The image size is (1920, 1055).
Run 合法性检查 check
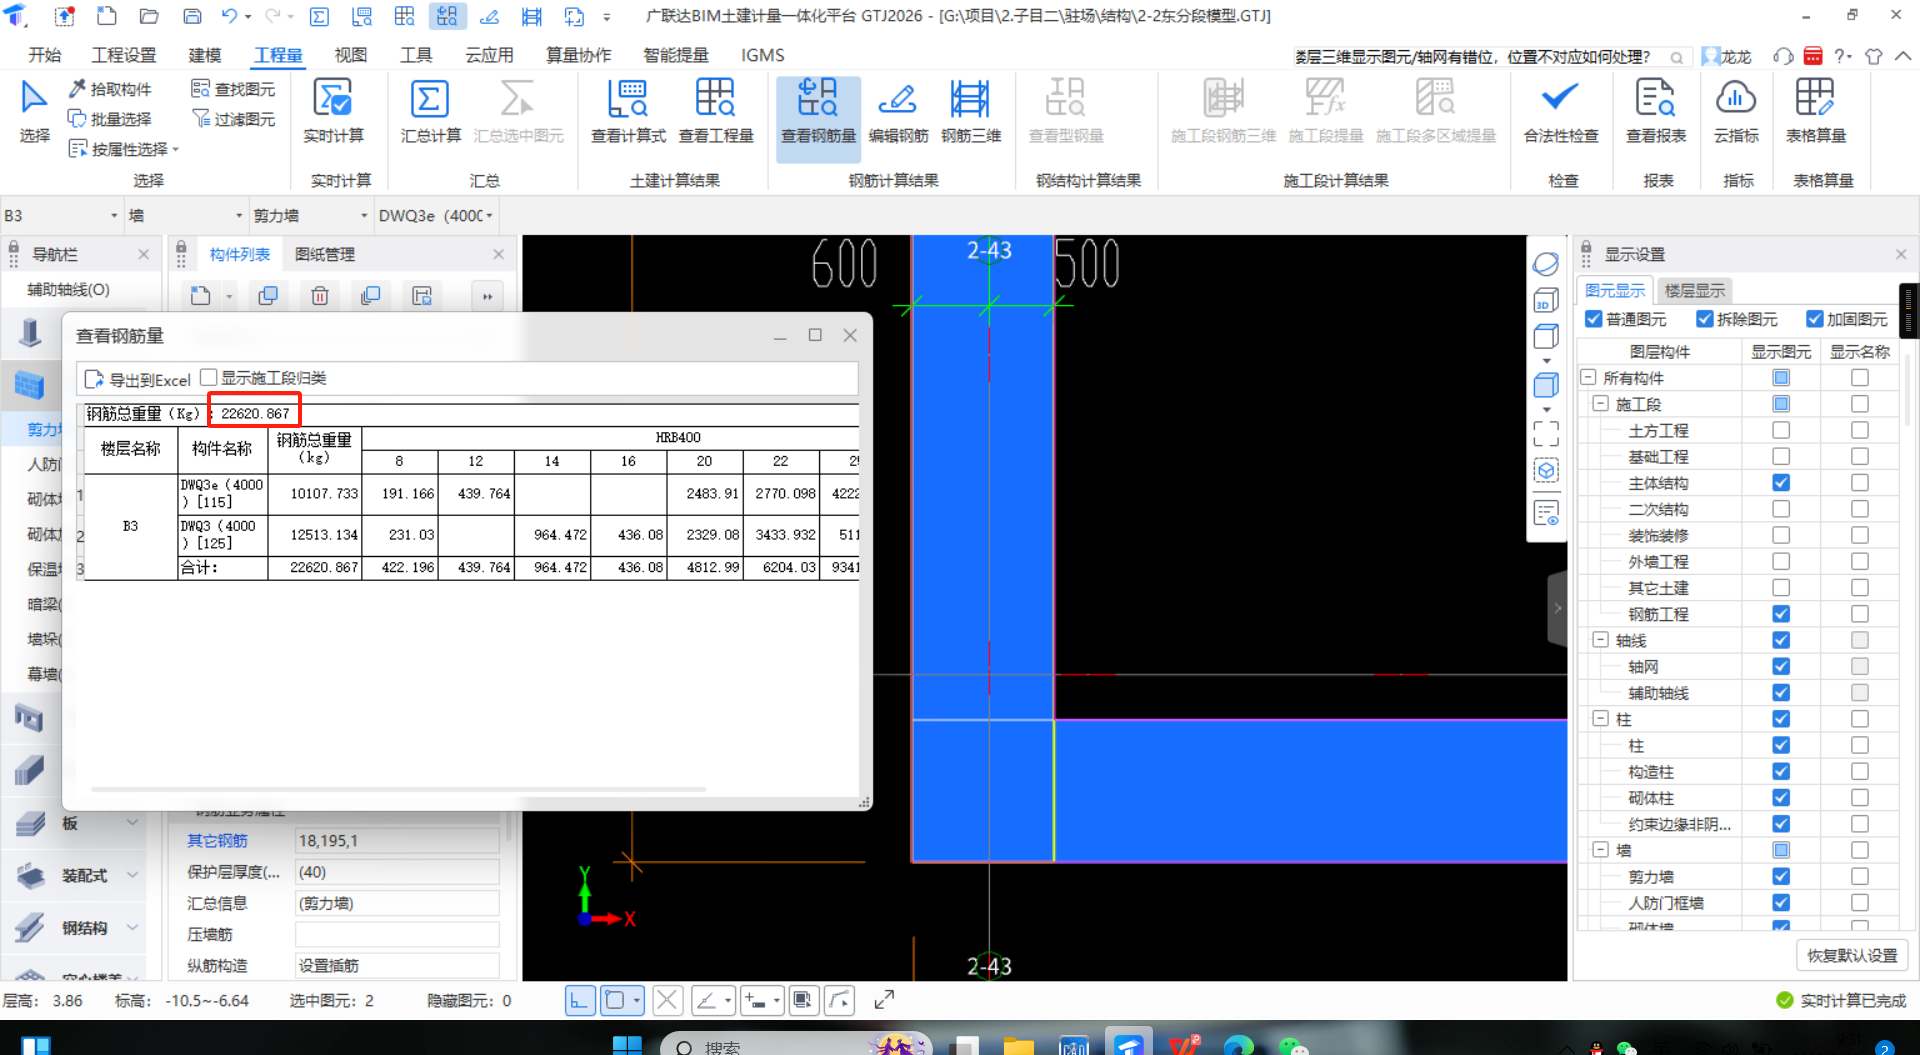tap(1560, 111)
